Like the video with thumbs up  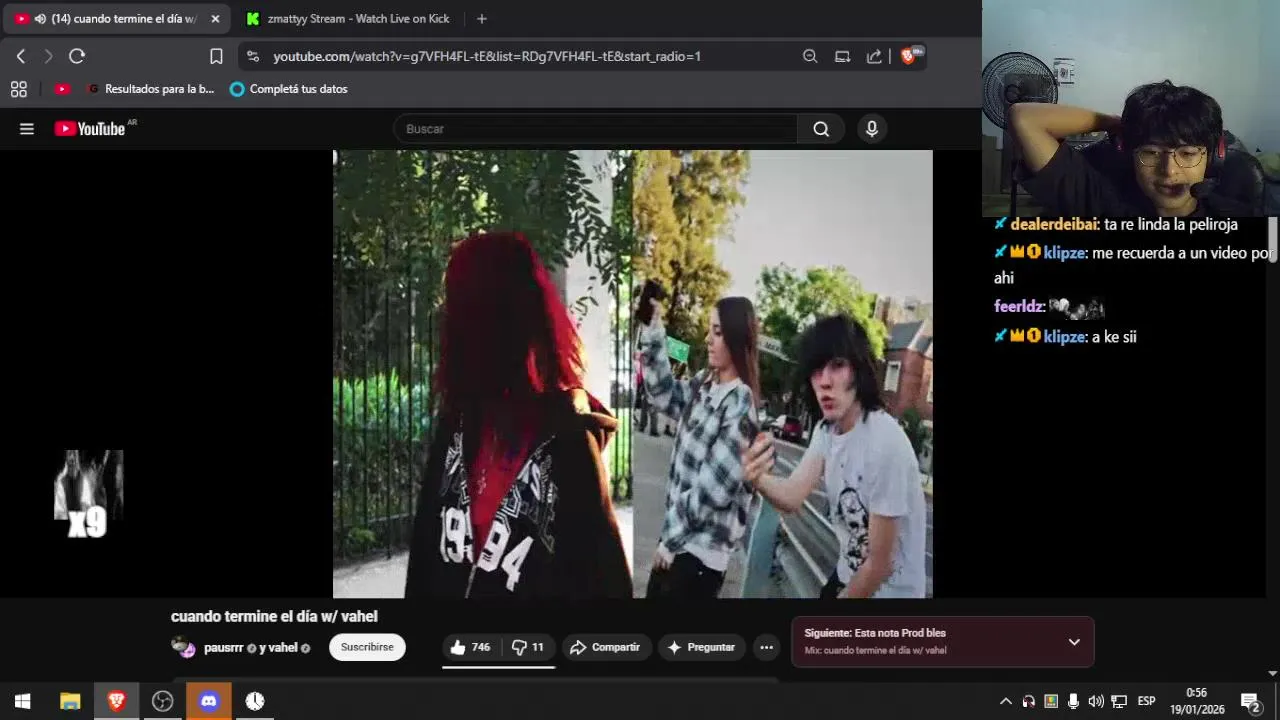(x=470, y=647)
